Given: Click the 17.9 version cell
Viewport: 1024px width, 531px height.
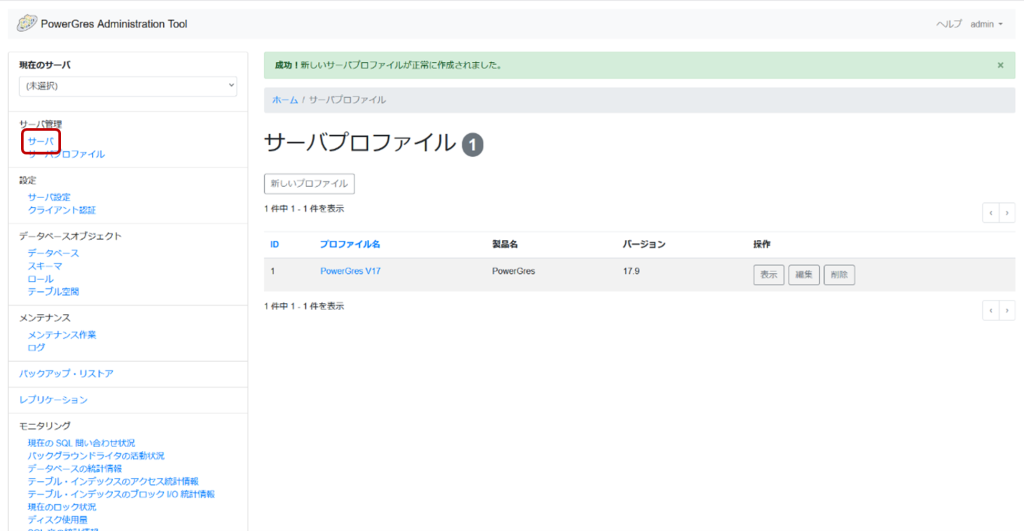Looking at the screenshot, I should tap(632, 271).
